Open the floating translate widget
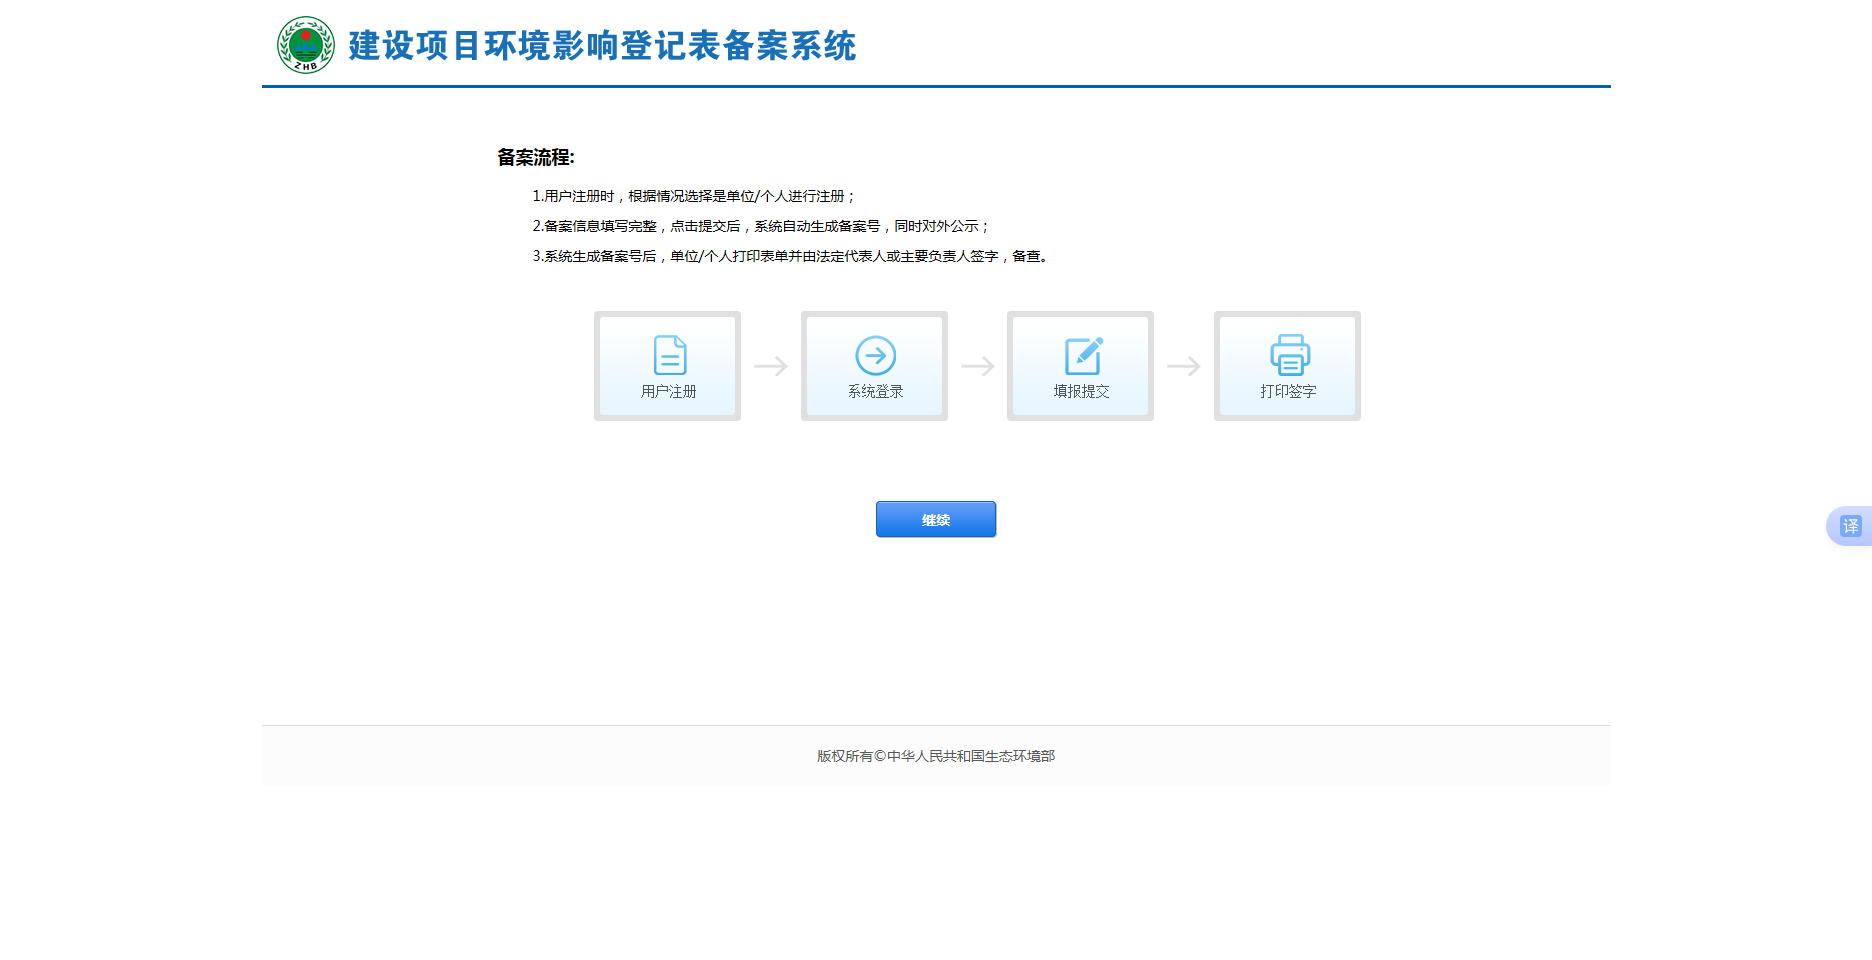The image size is (1872, 960). pos(1849,526)
